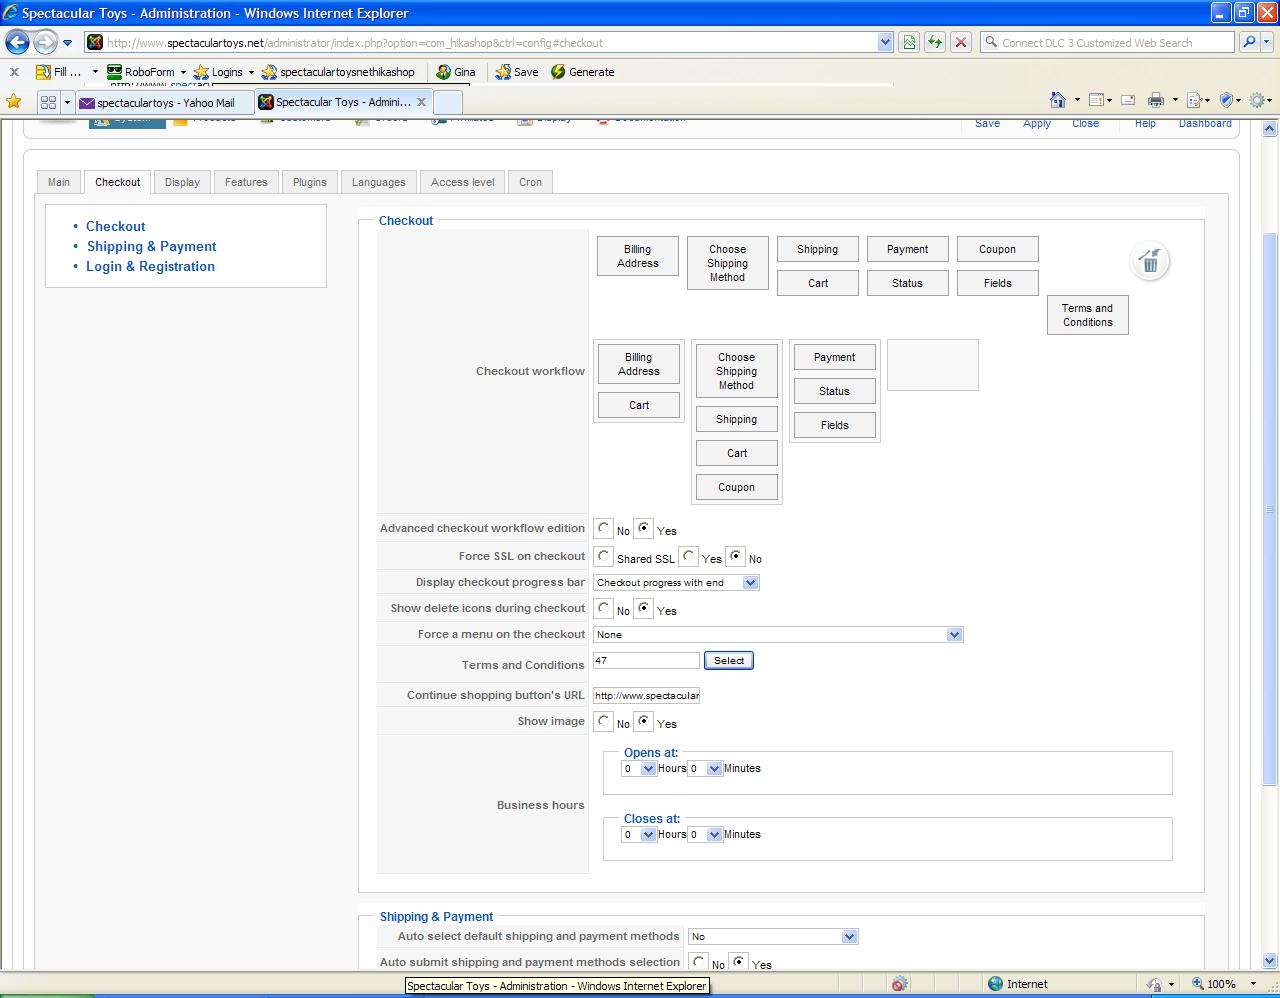This screenshot has width=1280, height=998.
Task: Set Show delete icons during checkout to Yes
Action: pos(644,608)
